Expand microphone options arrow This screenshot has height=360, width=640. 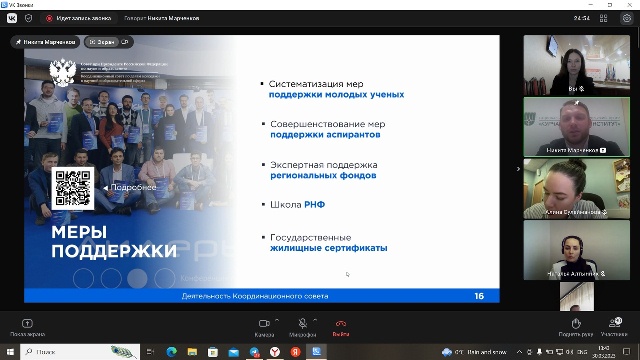pos(315,320)
